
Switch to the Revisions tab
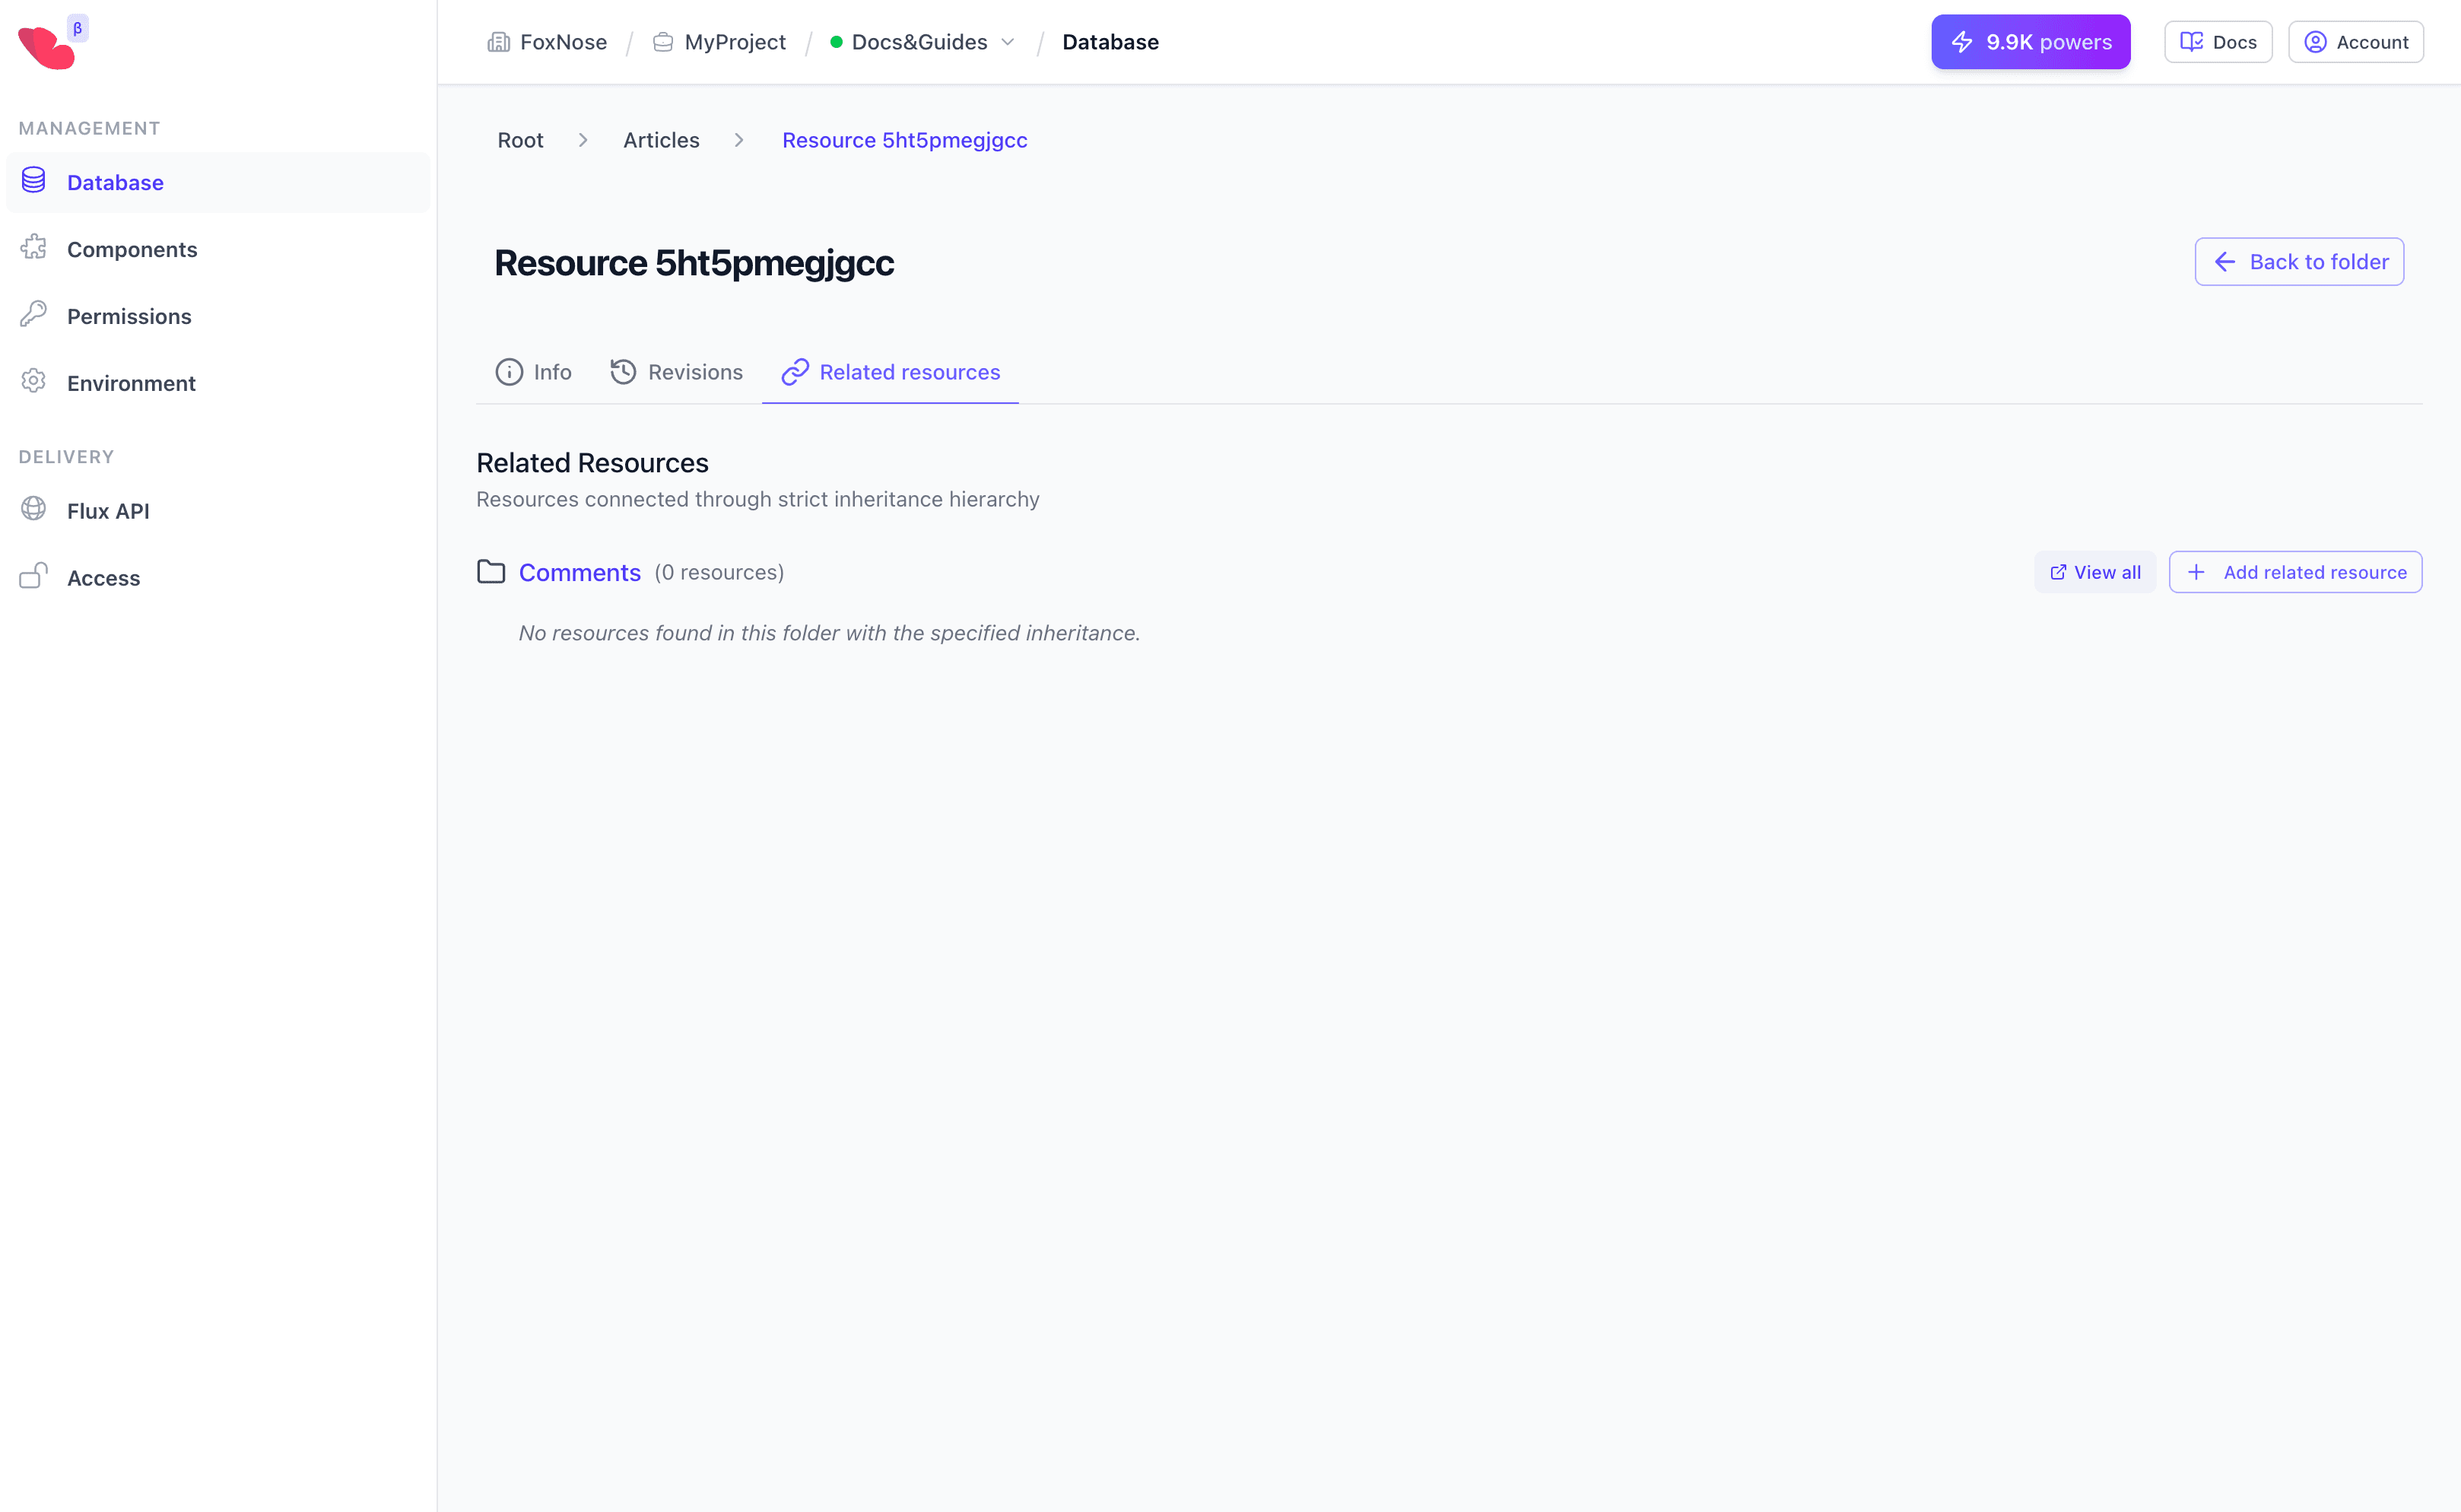click(x=677, y=371)
